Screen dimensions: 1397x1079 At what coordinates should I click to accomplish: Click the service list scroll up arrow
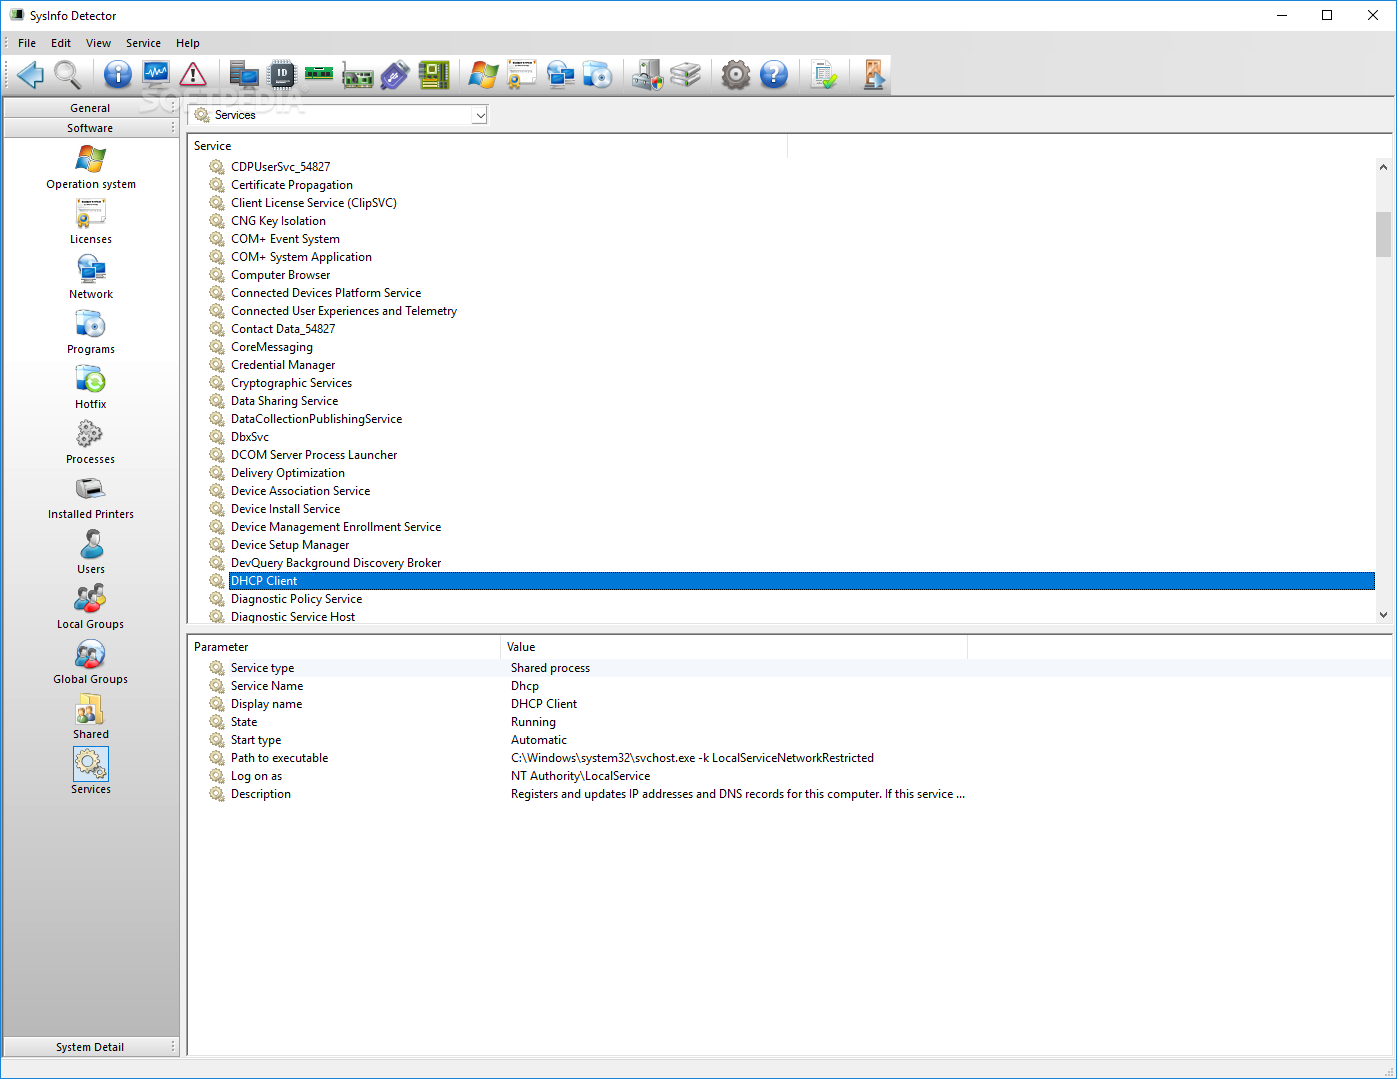(x=1383, y=167)
